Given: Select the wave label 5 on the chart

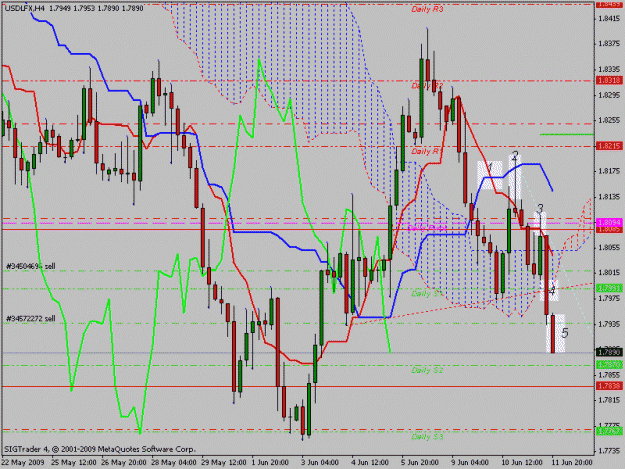Looking at the screenshot, I should [564, 333].
